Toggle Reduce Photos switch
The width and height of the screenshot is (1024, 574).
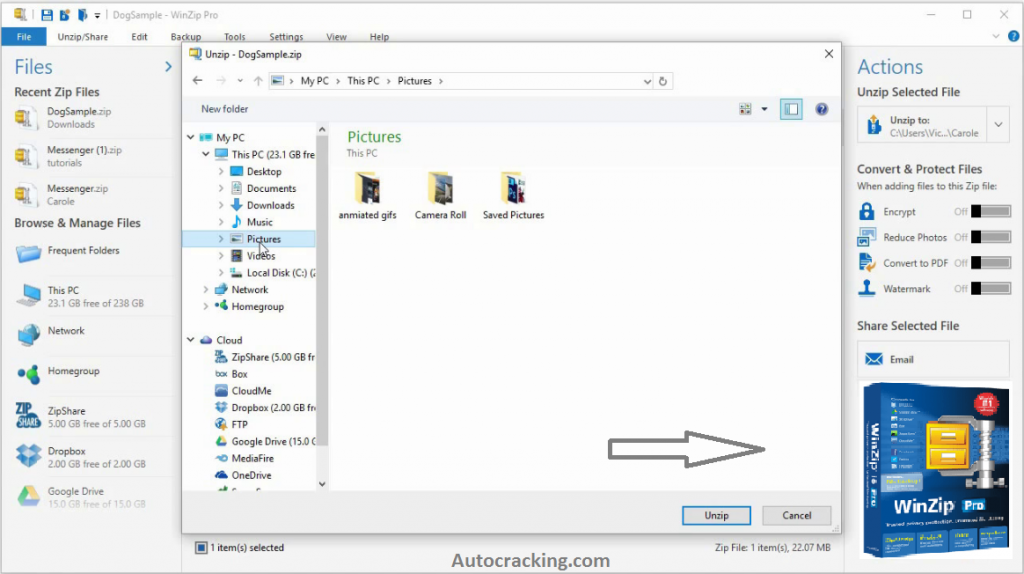click(x=990, y=237)
